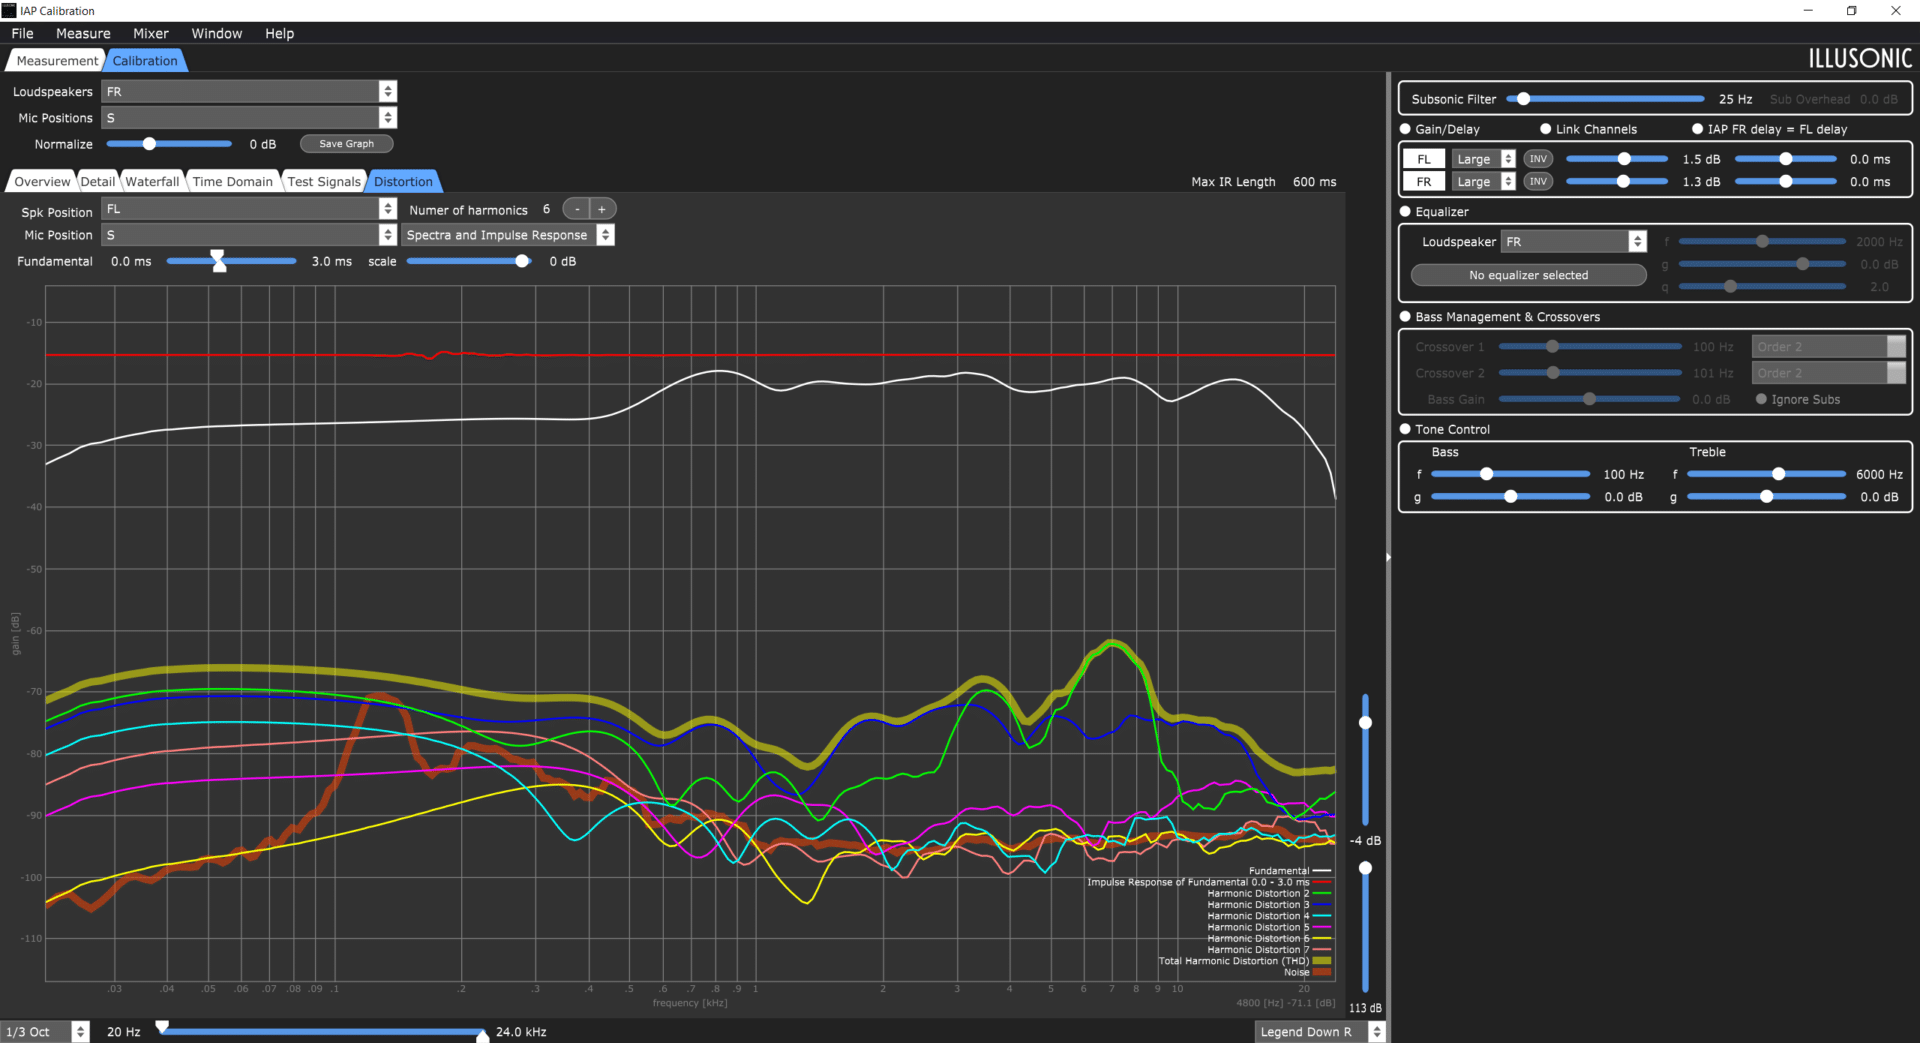Decrease number of harmonics with minus button
The image size is (1920, 1043).
tap(577, 209)
